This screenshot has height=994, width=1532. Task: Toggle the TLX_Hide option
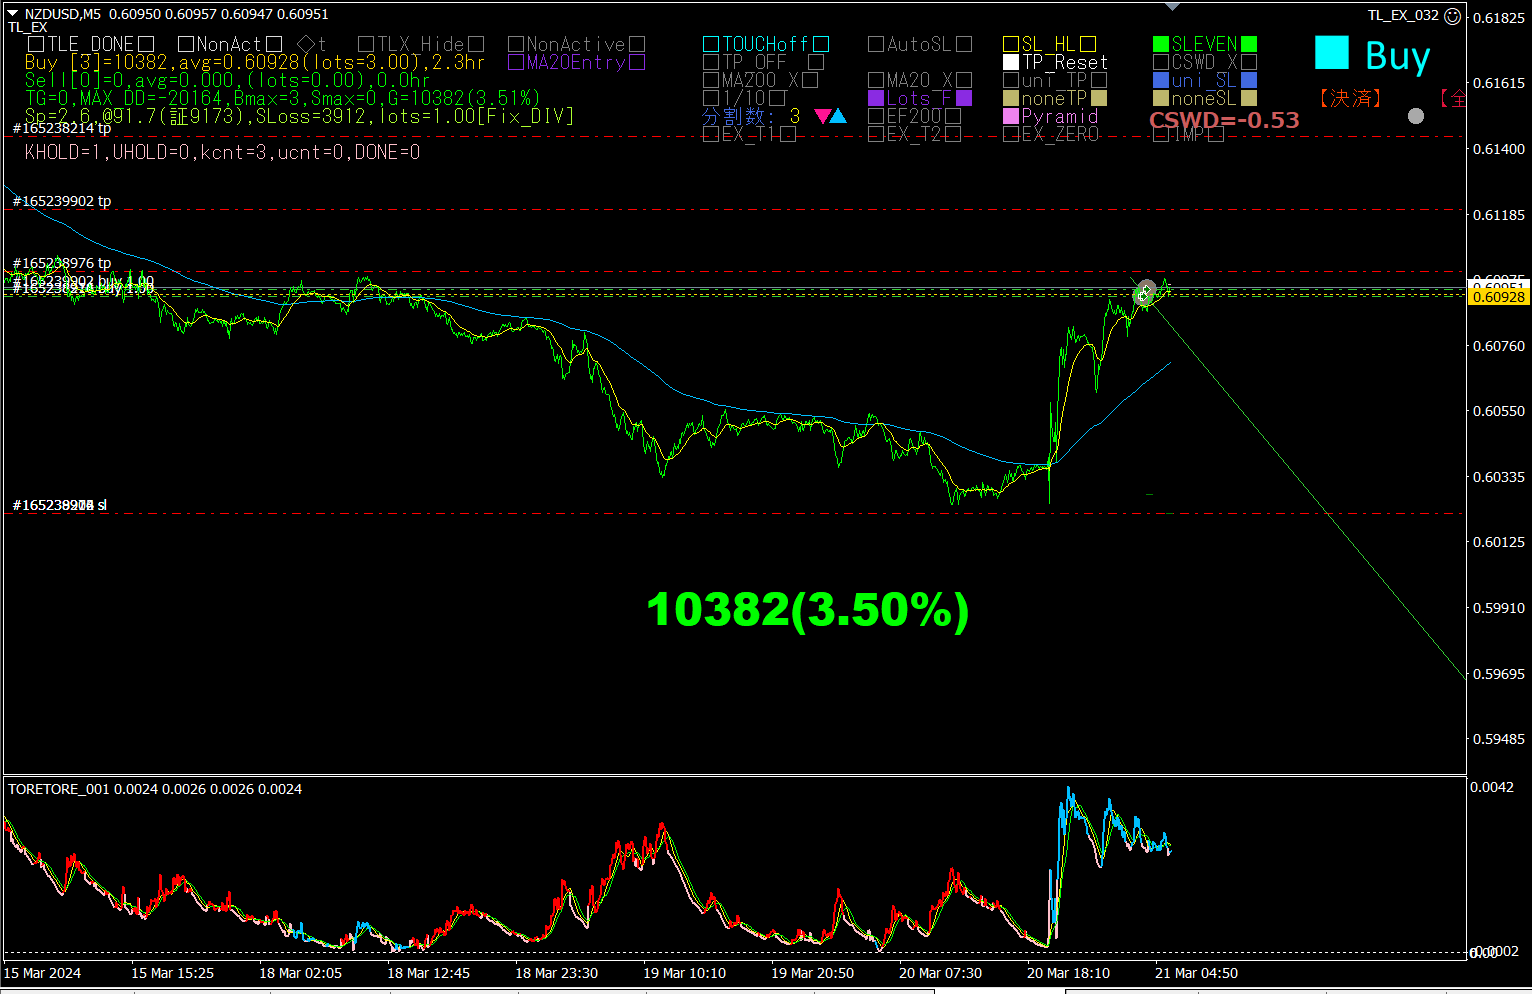(421, 44)
